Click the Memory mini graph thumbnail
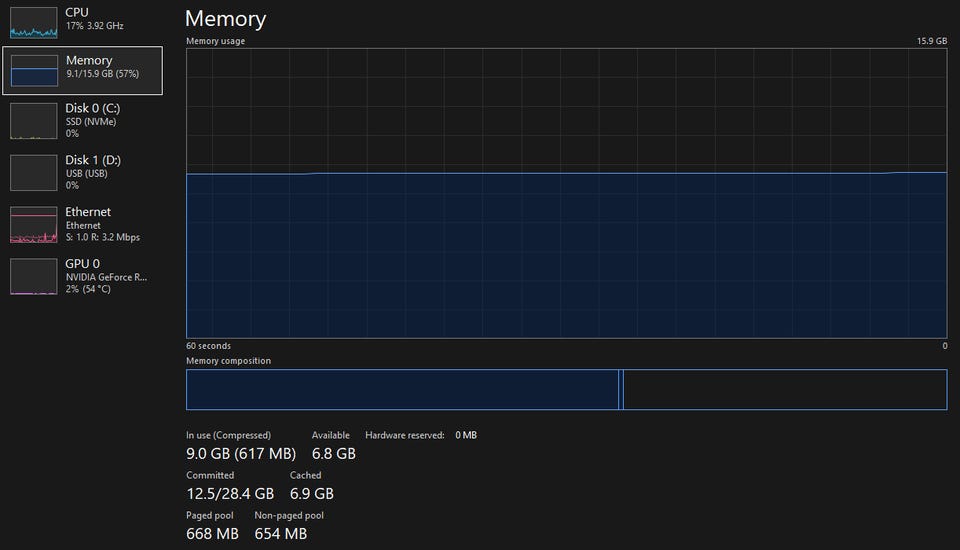The width and height of the screenshot is (960, 550). pyautogui.click(x=34, y=71)
